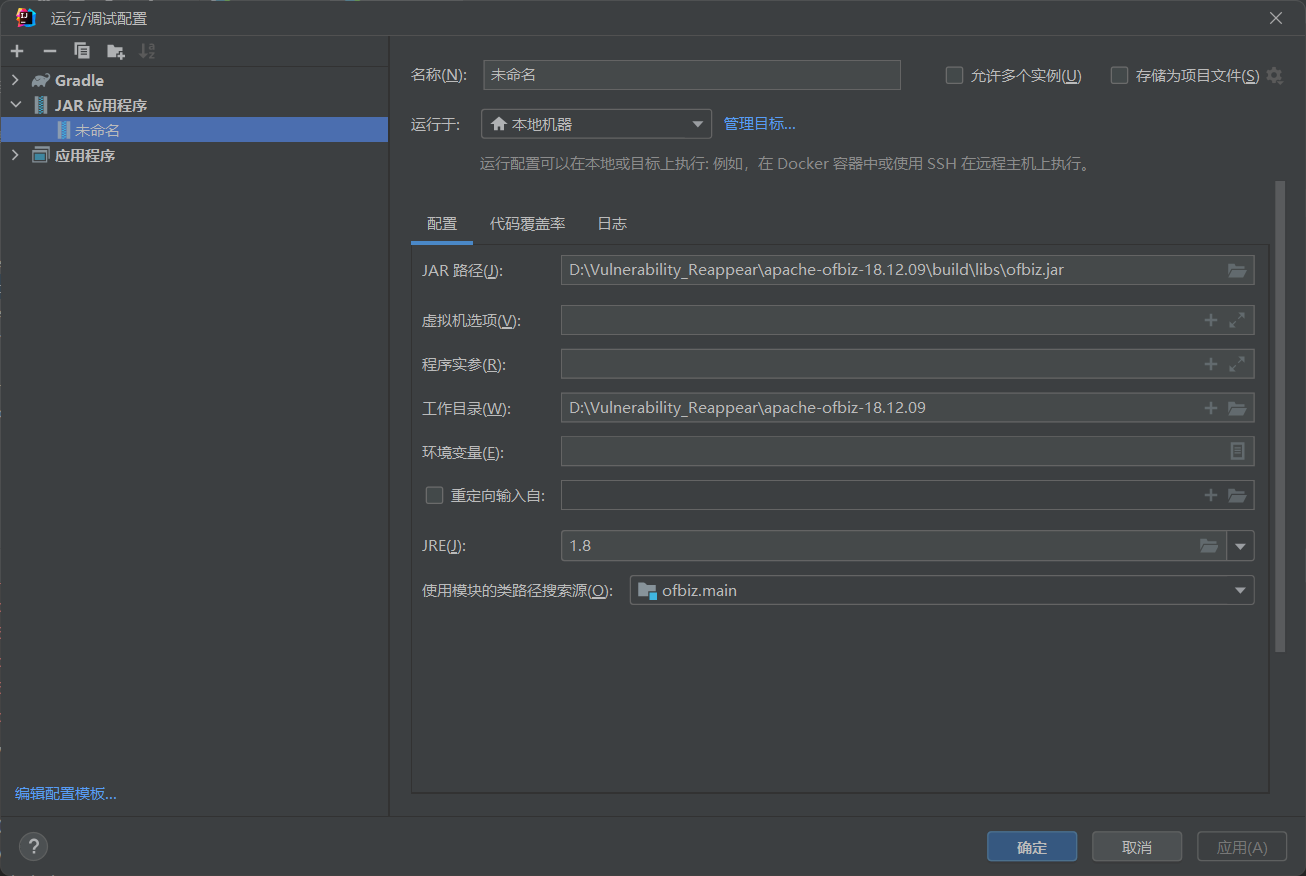The image size is (1306, 876).
Task: Expand the 虚拟机选项 field editor
Action: tap(1237, 320)
